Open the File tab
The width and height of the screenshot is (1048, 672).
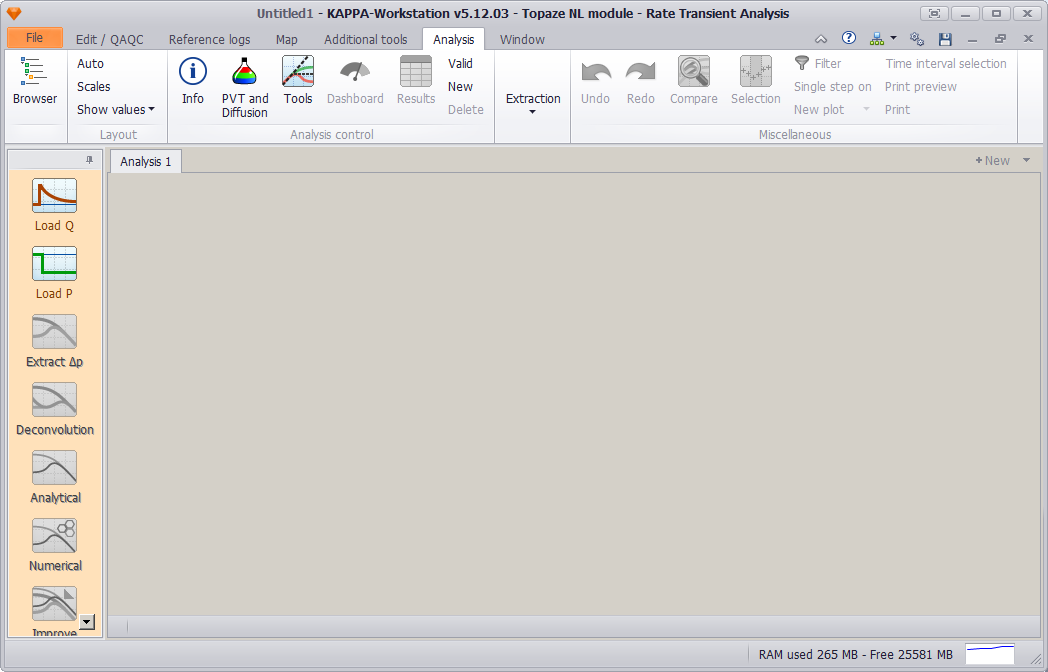point(35,37)
